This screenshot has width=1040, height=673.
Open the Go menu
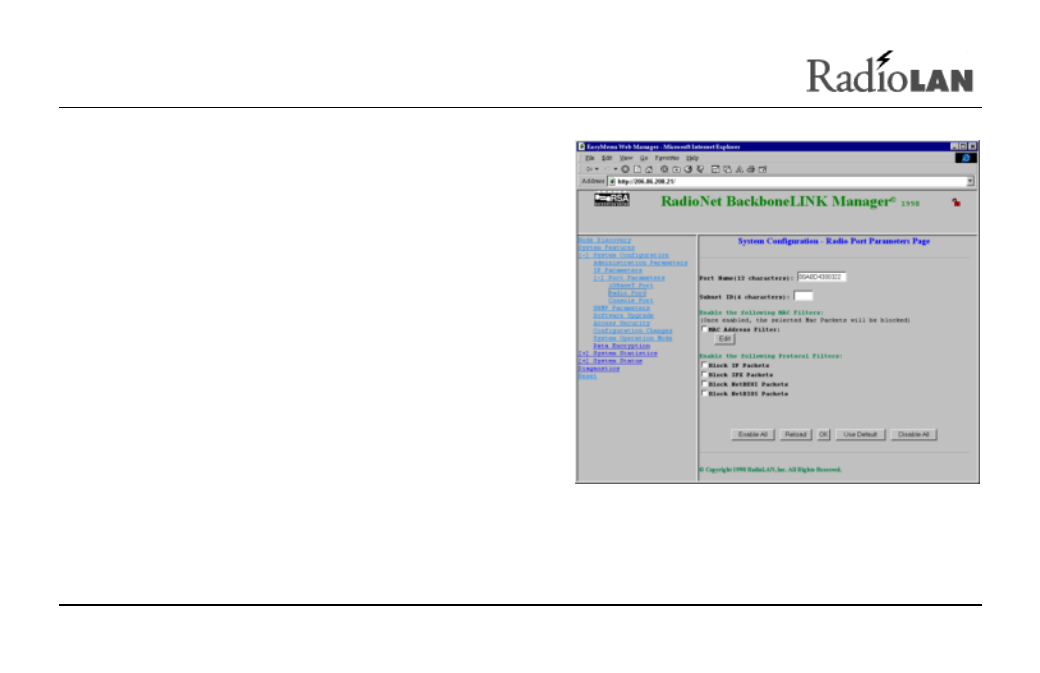[644, 158]
